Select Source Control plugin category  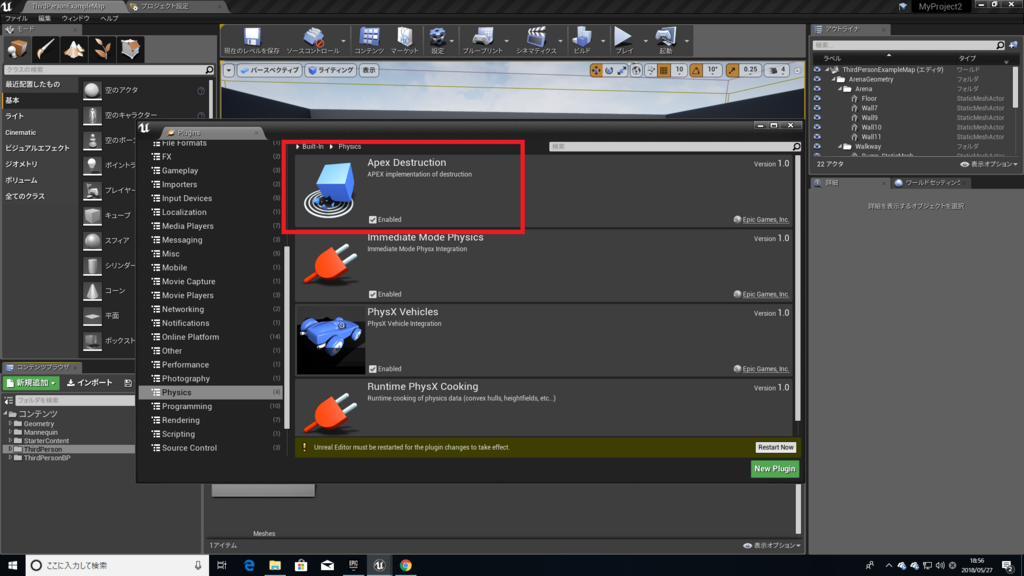coord(189,448)
